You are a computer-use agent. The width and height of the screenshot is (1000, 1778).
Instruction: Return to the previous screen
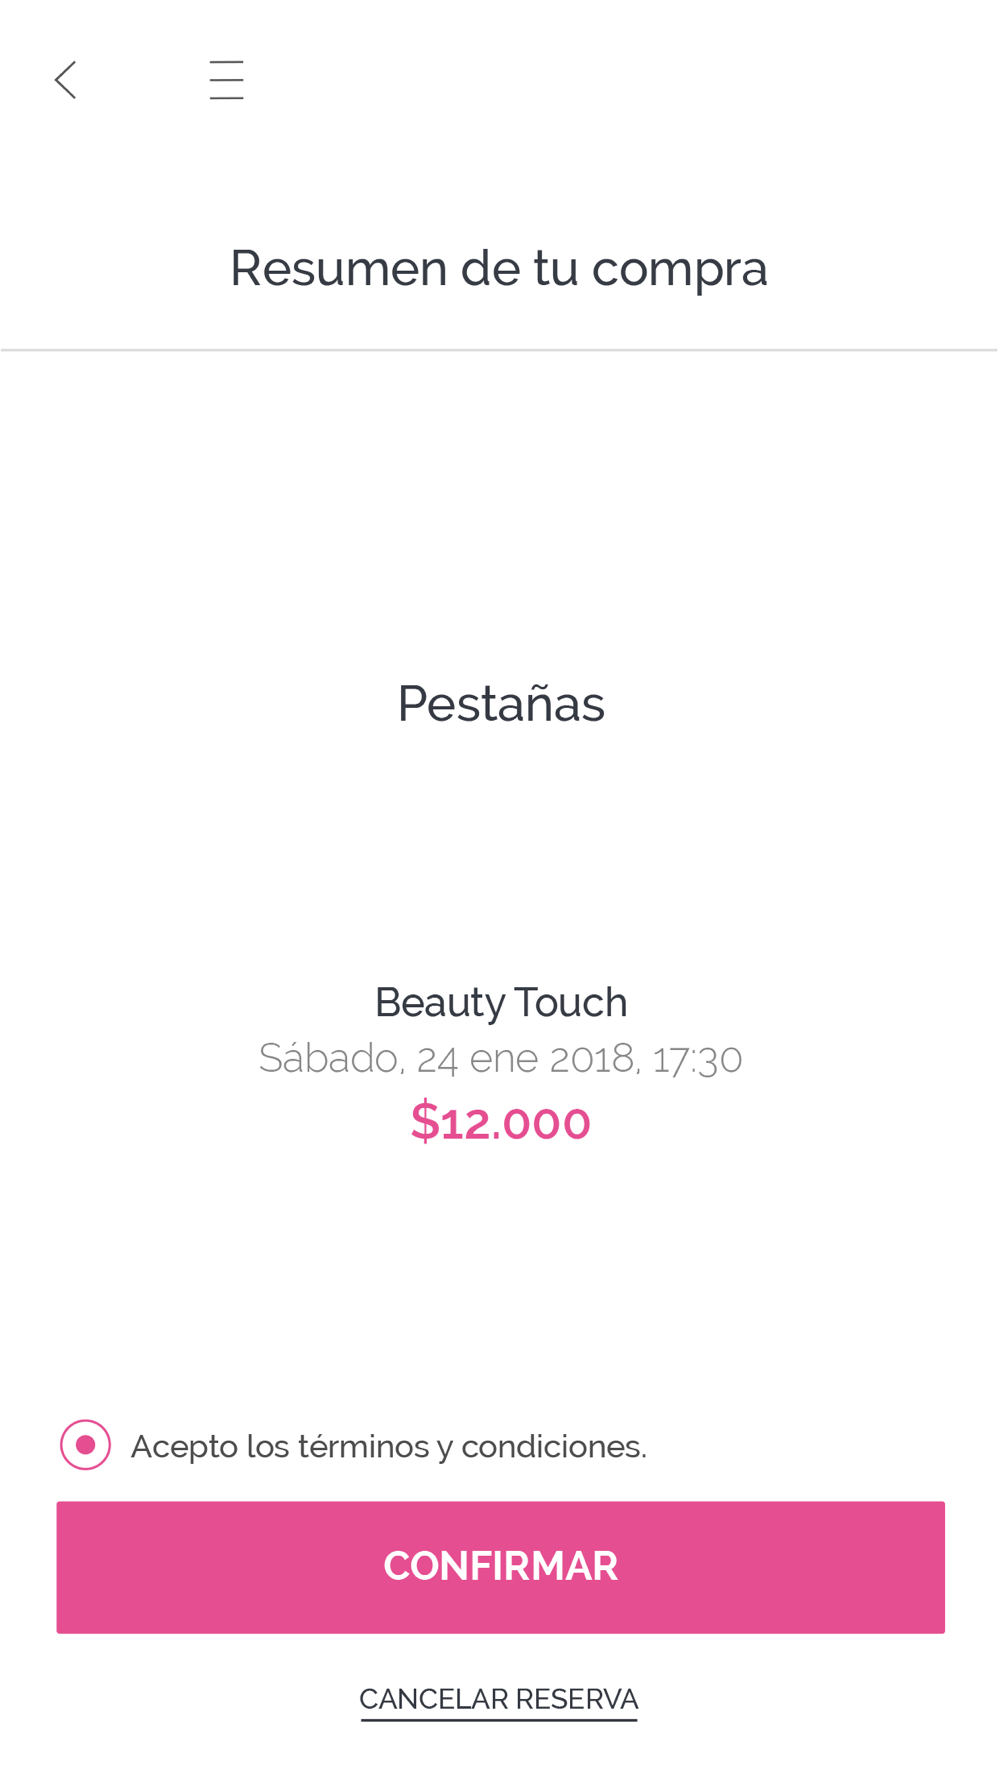tap(66, 80)
